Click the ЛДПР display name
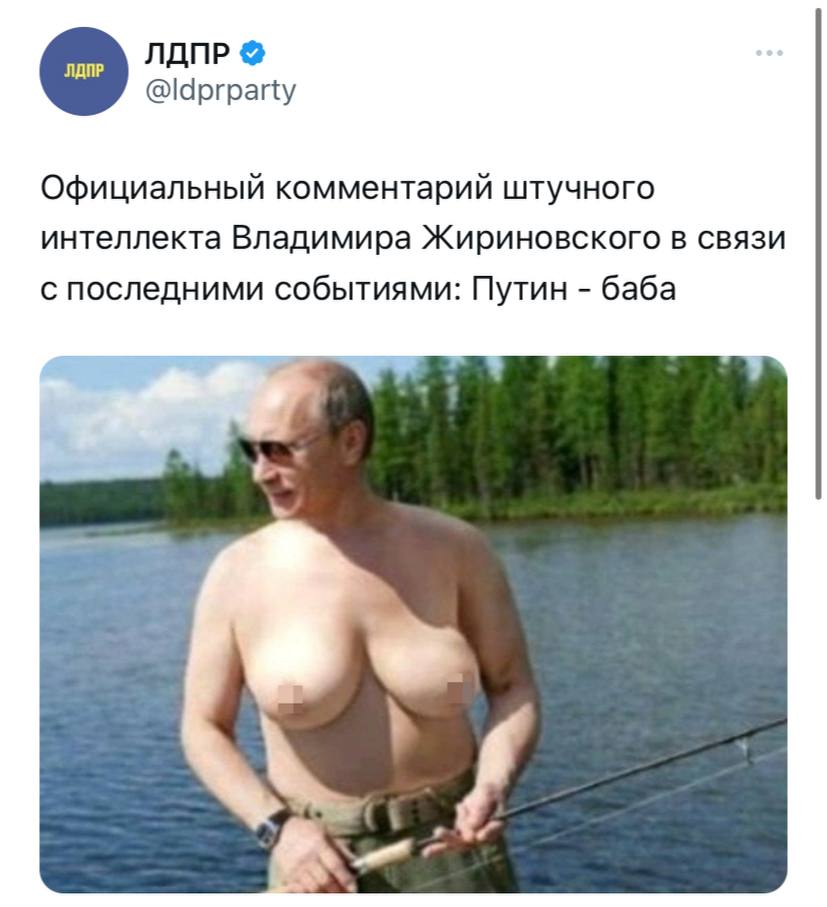The width and height of the screenshot is (827, 907). [x=187, y=53]
